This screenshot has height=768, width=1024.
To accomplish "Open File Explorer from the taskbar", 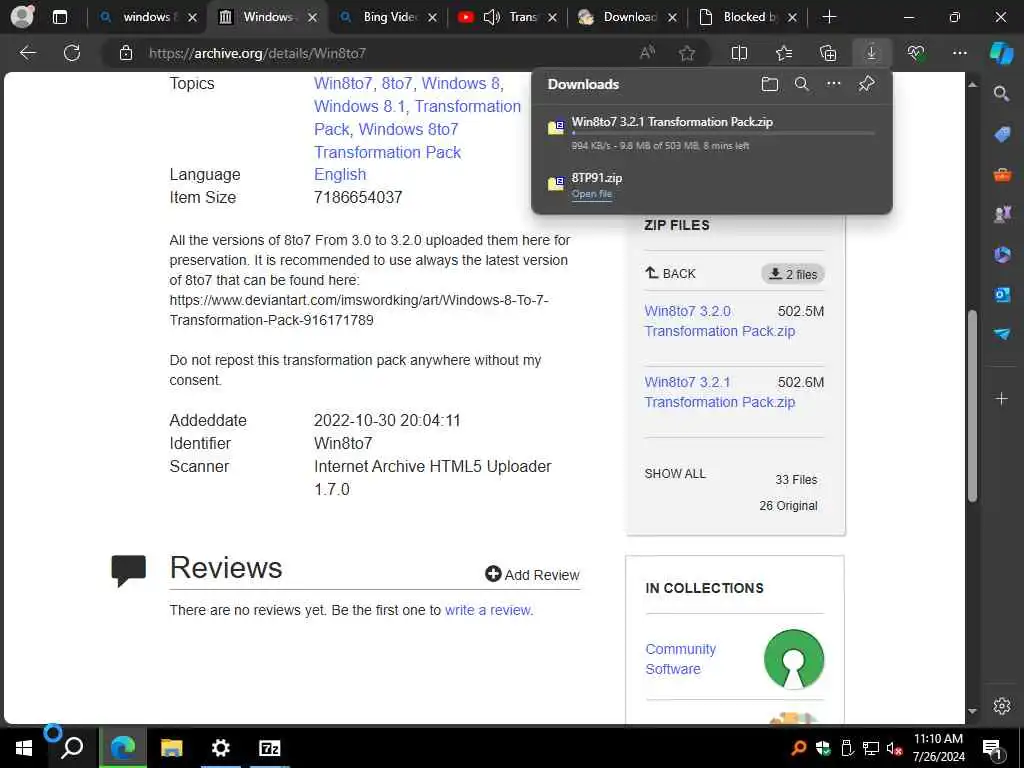I will coord(172,748).
